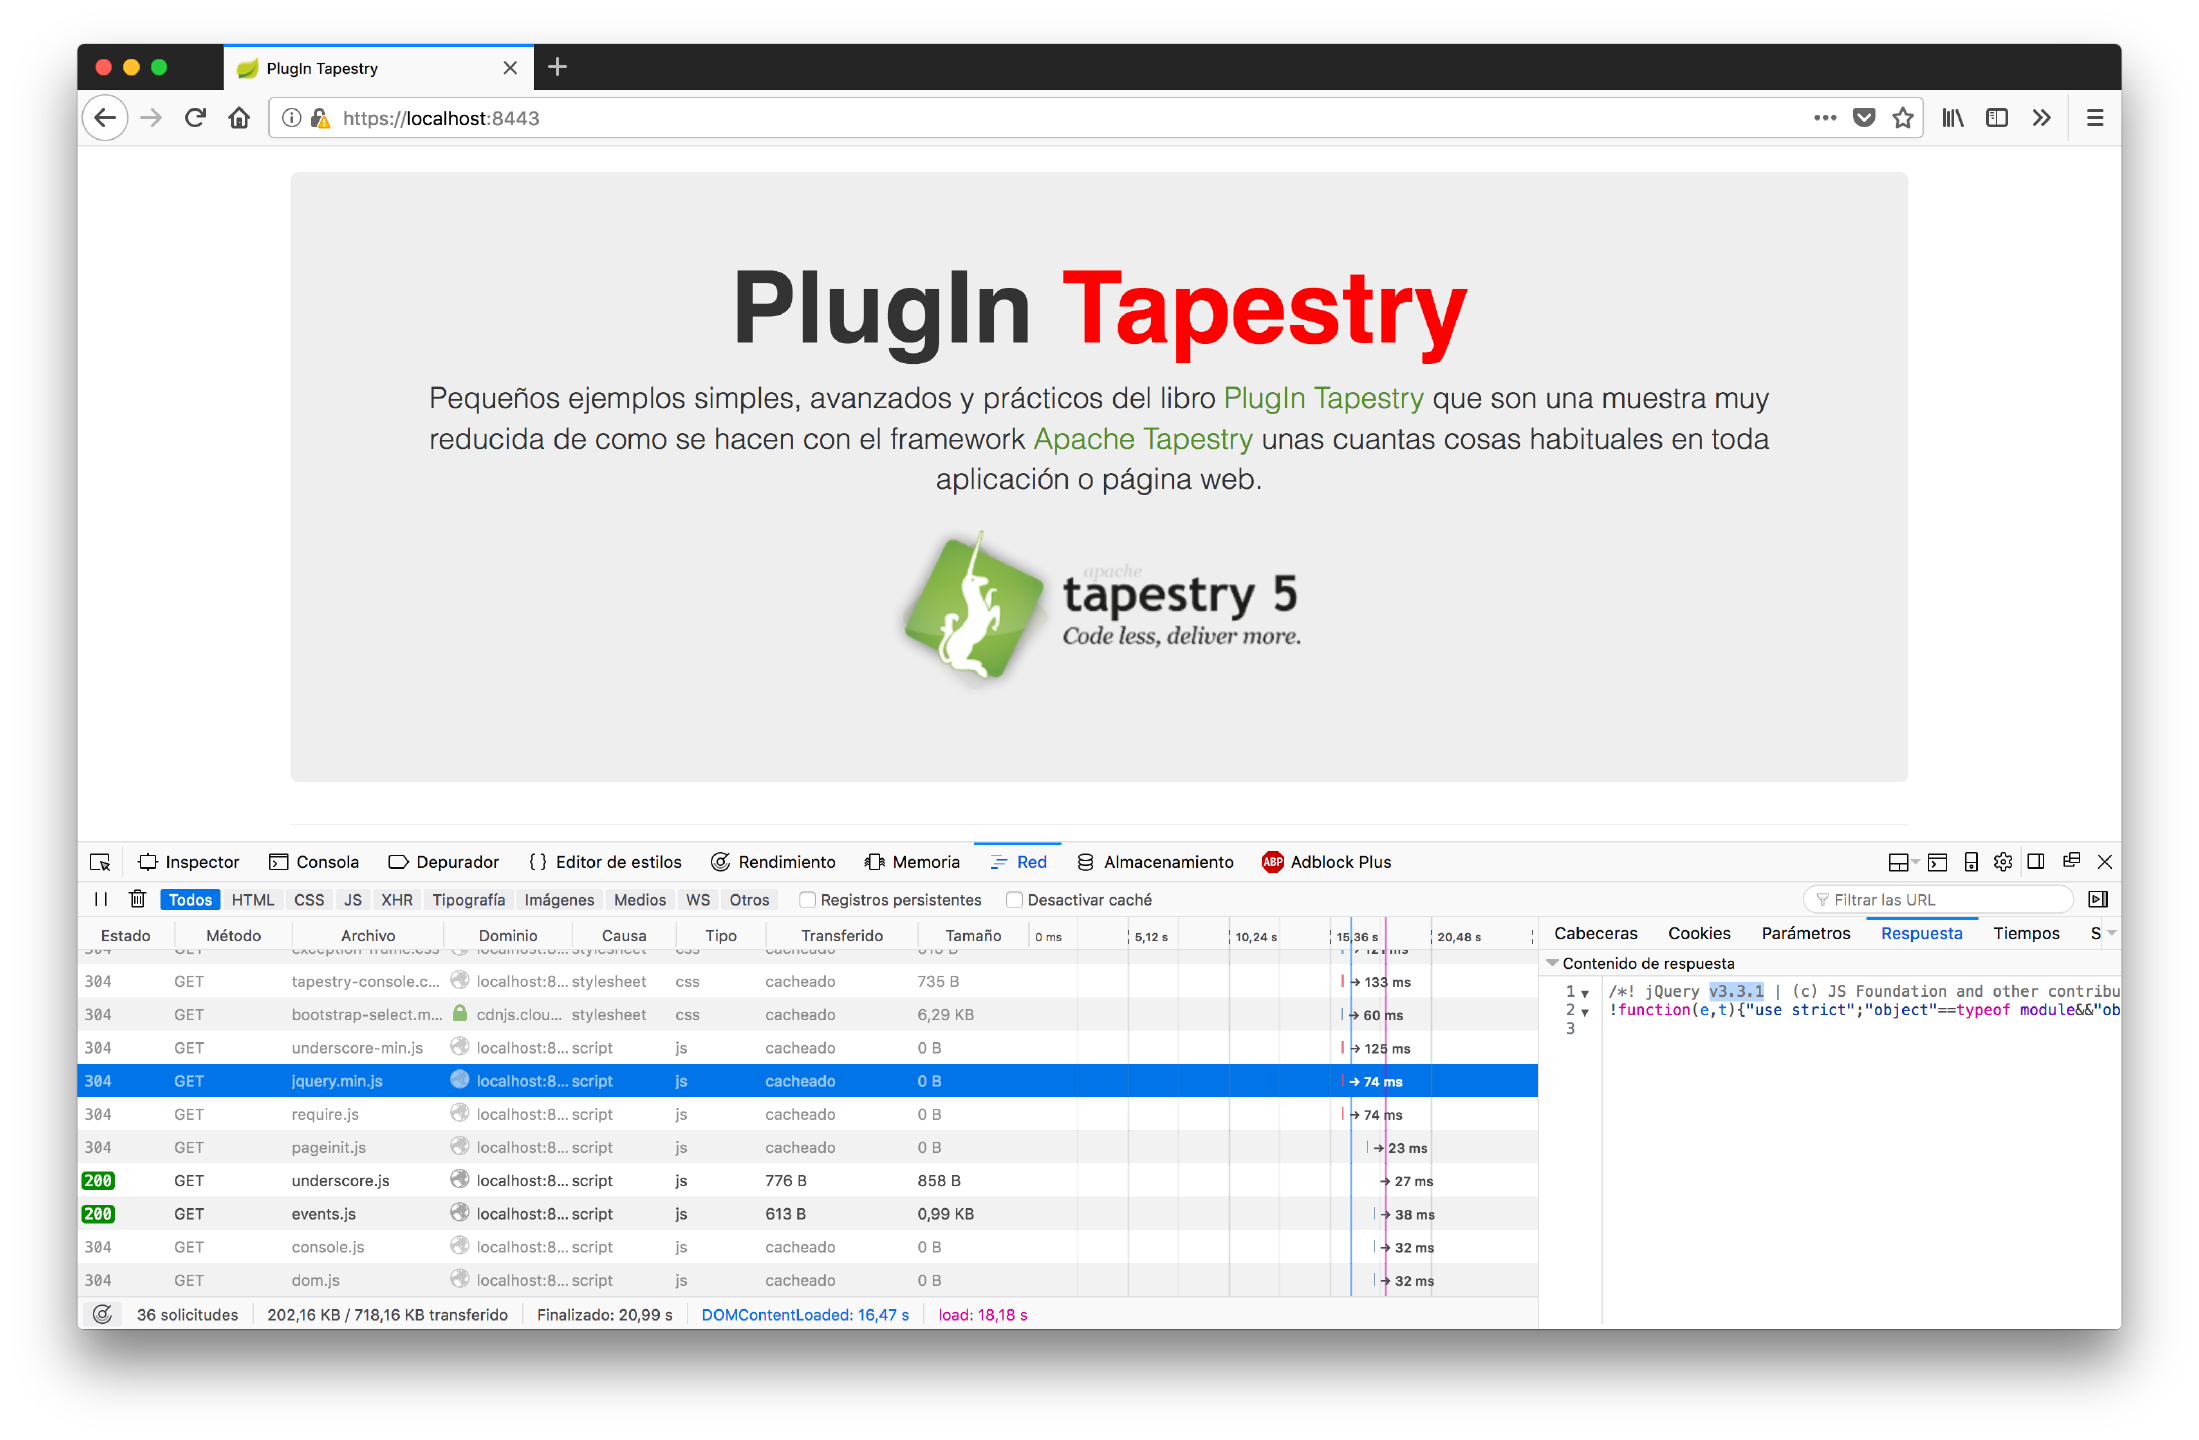This screenshot has height=1440, width=2199.
Task: Check Desactivar caché option
Action: pyautogui.click(x=1015, y=900)
